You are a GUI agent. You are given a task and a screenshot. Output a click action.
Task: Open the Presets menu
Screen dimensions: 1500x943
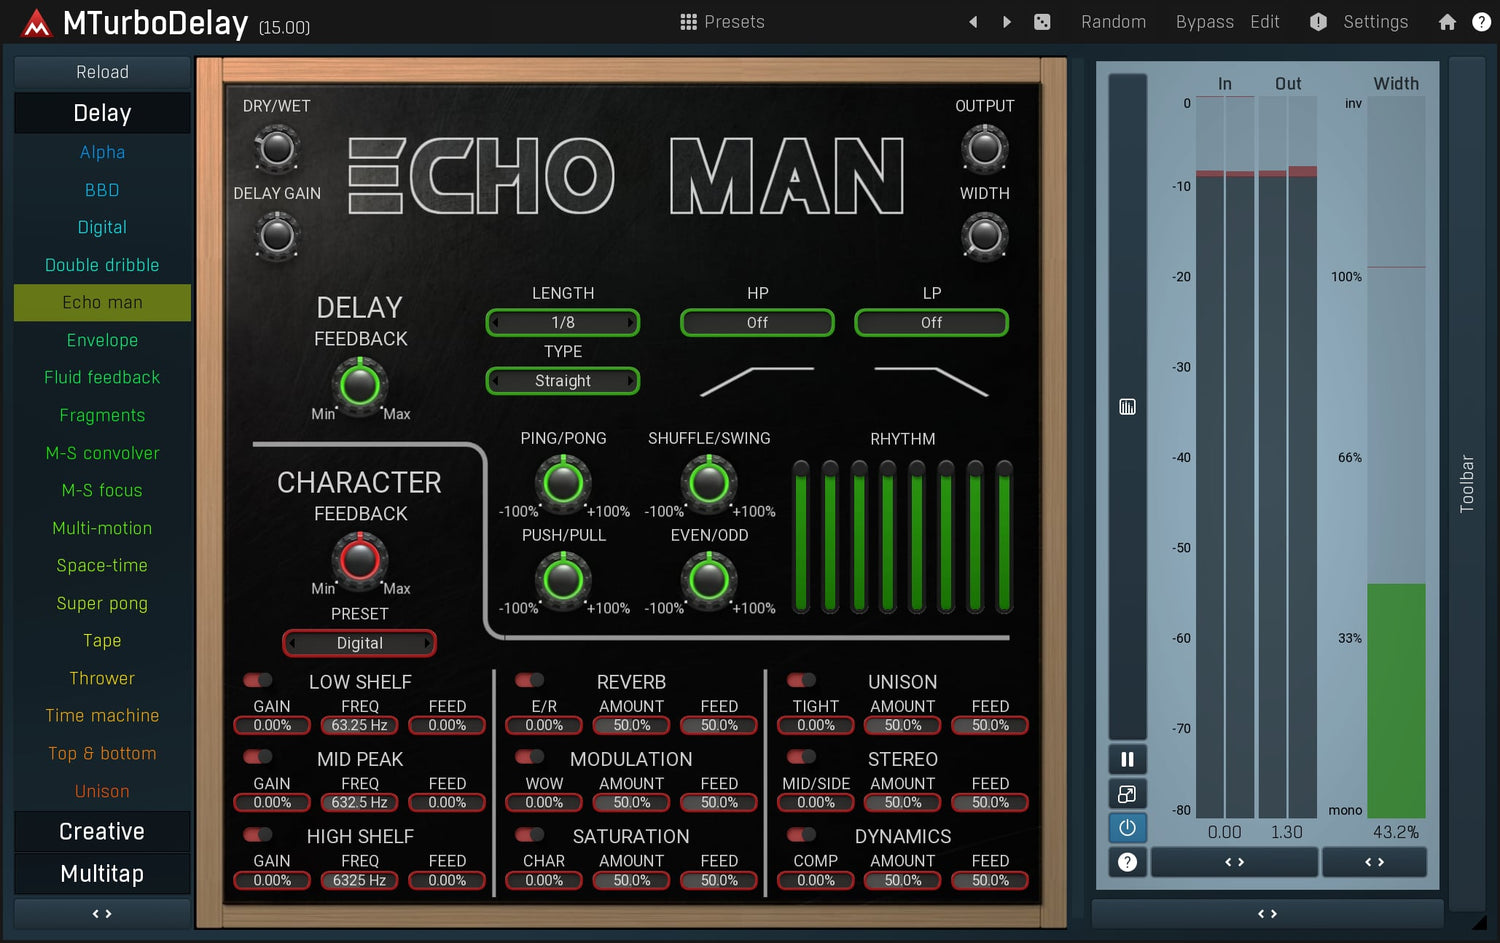pos(722,22)
